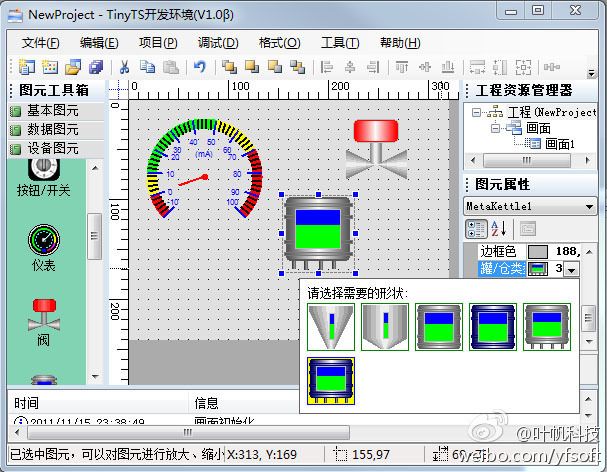Sort properties alphabetically with A-Z button
607x472 pixels.
498,229
